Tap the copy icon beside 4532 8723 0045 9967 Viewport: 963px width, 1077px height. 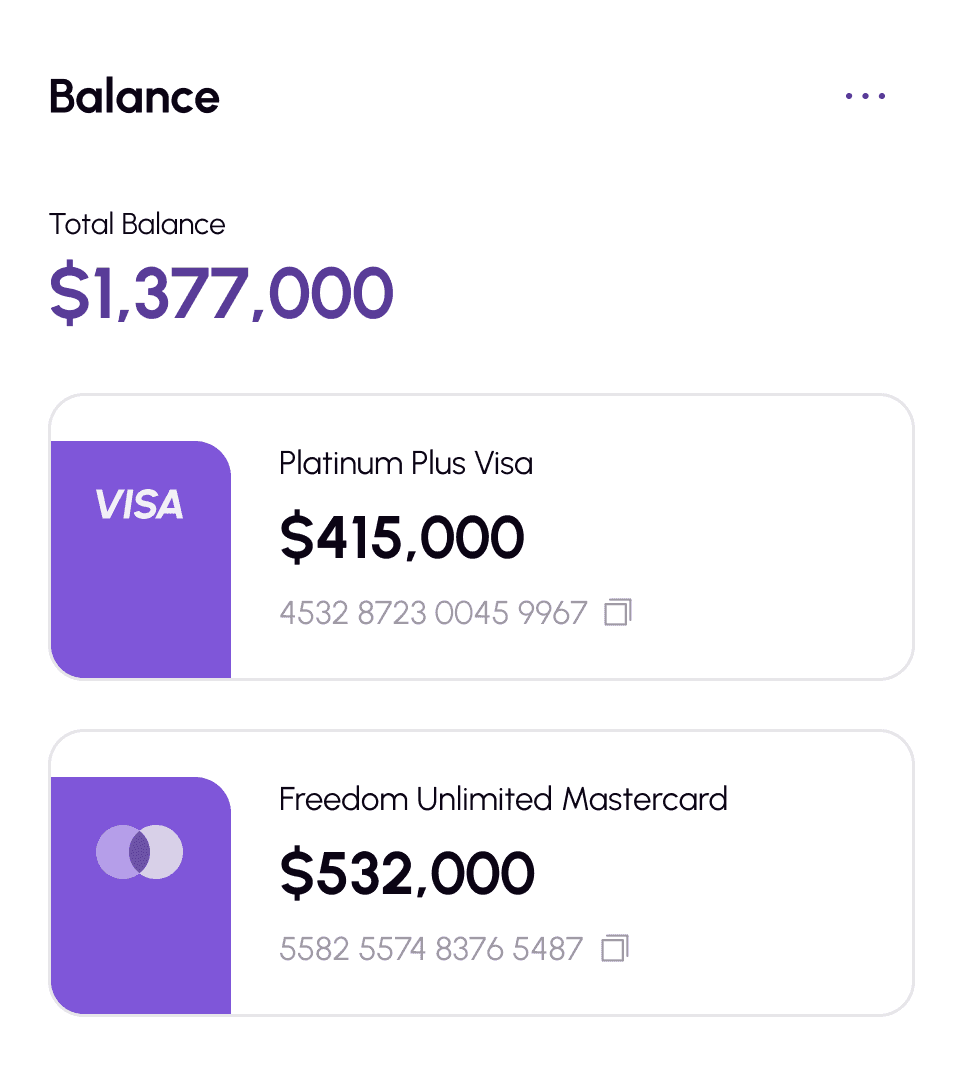pyautogui.click(x=617, y=613)
